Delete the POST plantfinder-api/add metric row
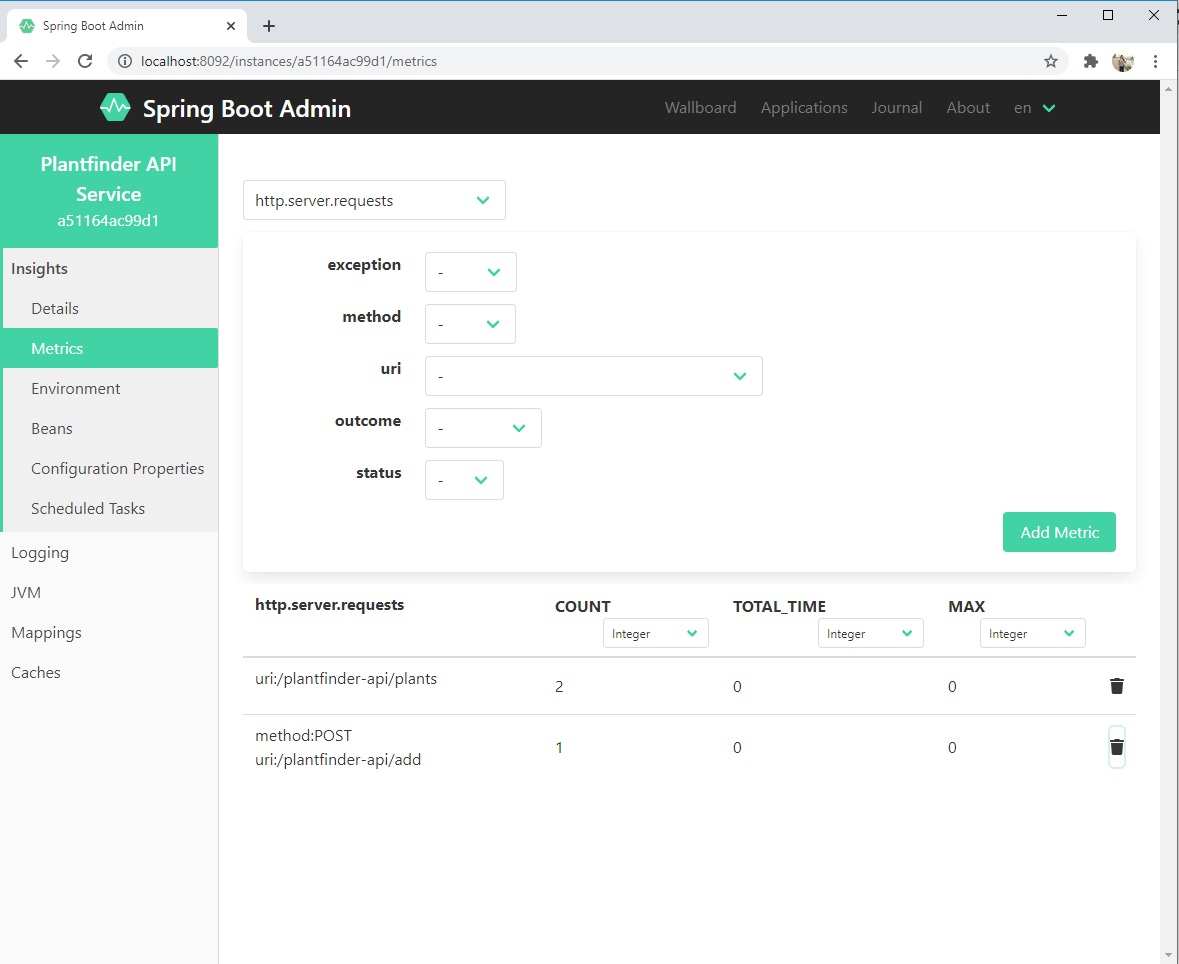Screen dimensions: 1179x964 [x=1117, y=746]
